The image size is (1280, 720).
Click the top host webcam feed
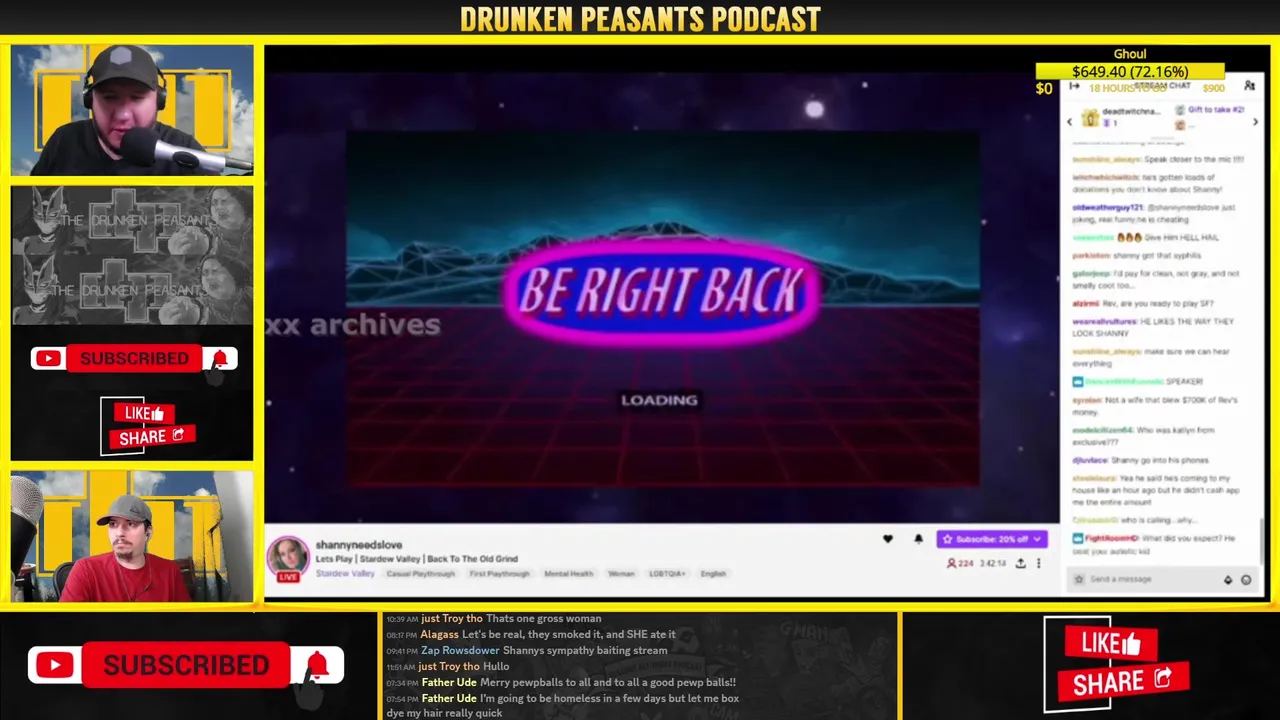132,110
